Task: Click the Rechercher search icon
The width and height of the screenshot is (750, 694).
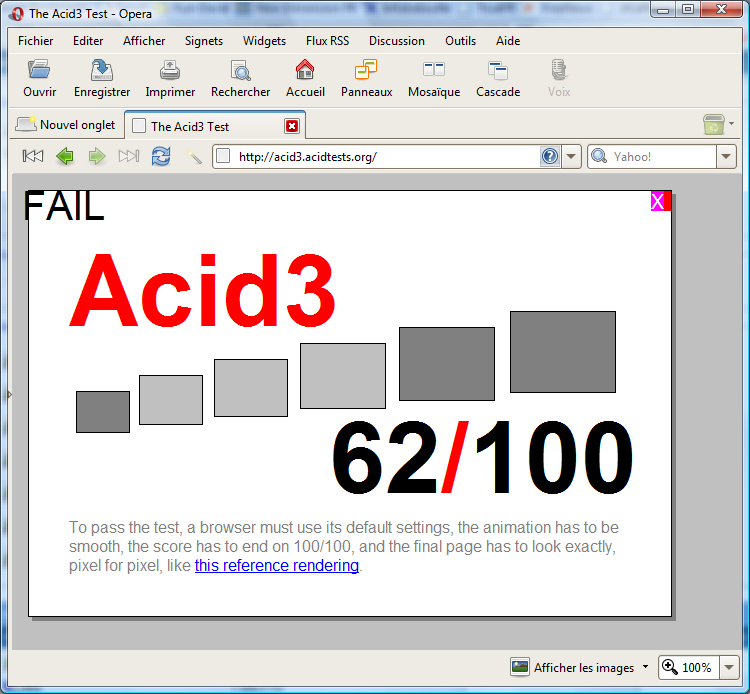Action: coord(240,71)
